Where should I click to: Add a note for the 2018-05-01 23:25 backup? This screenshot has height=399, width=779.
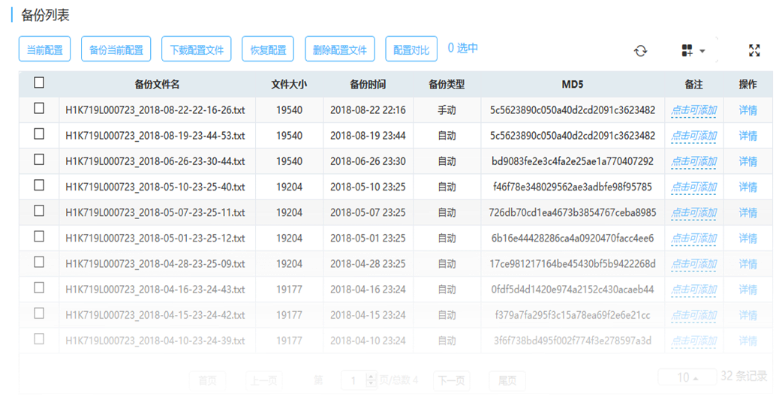[694, 239]
